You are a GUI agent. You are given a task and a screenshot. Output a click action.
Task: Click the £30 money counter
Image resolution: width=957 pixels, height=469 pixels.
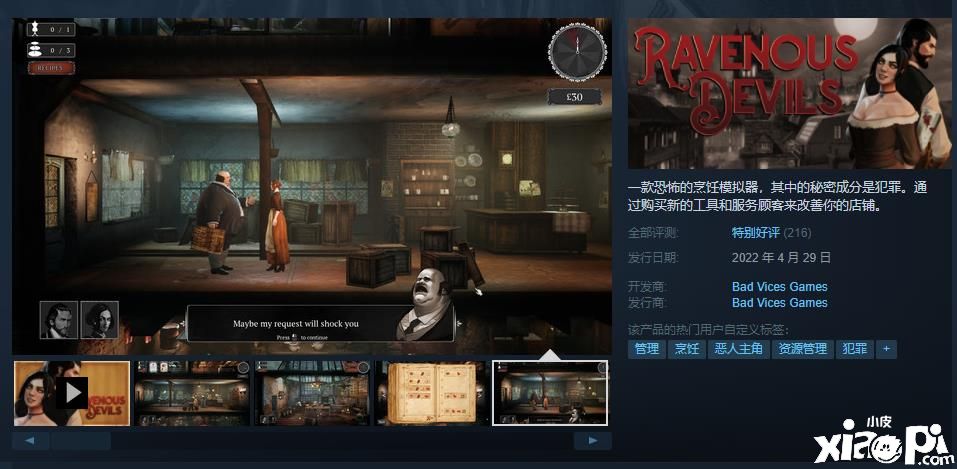click(574, 96)
